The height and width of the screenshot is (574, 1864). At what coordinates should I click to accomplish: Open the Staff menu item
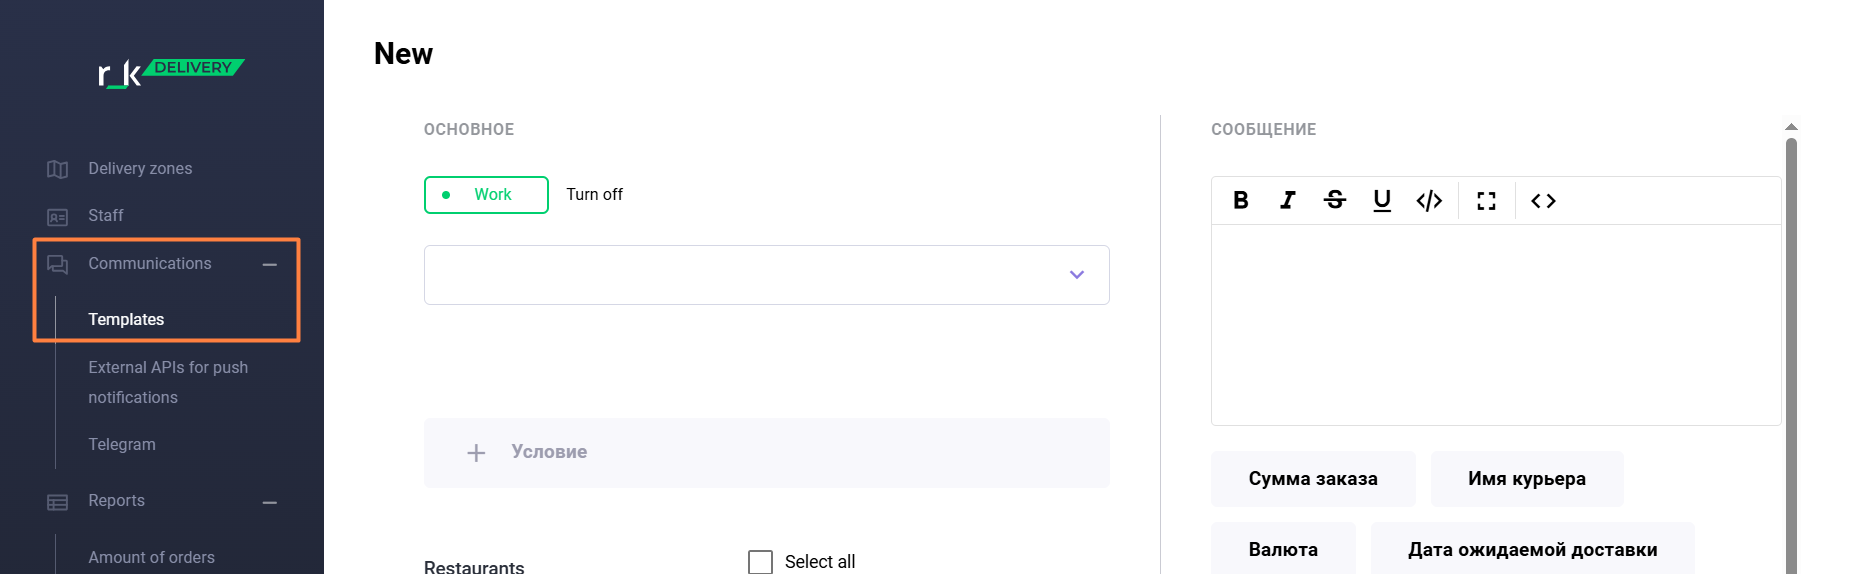tap(105, 216)
